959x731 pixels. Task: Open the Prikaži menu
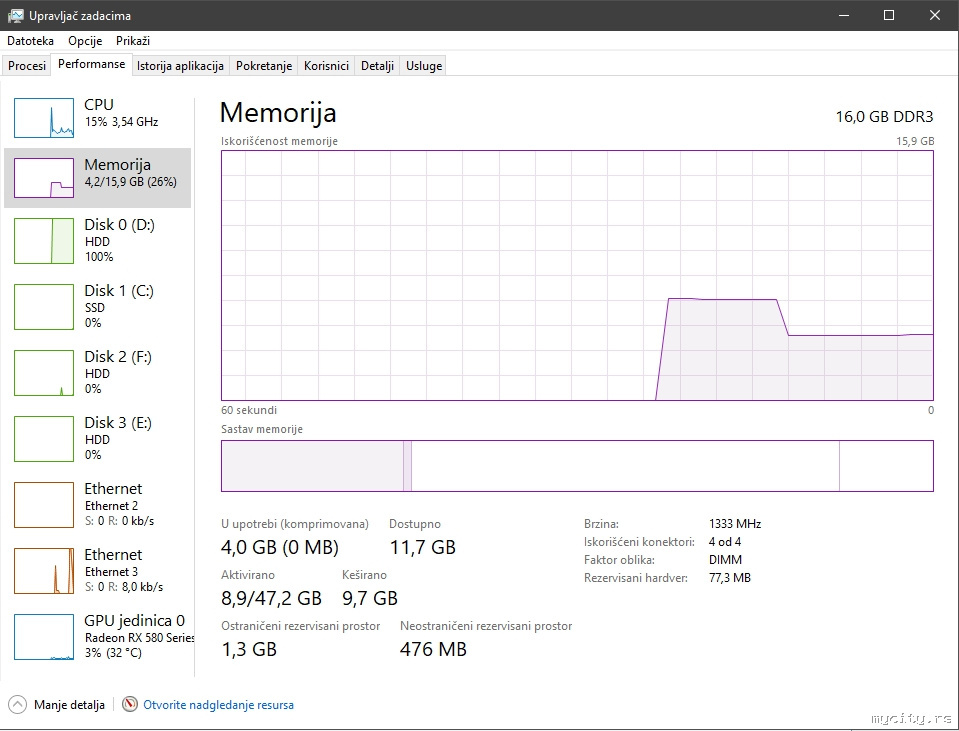[133, 41]
